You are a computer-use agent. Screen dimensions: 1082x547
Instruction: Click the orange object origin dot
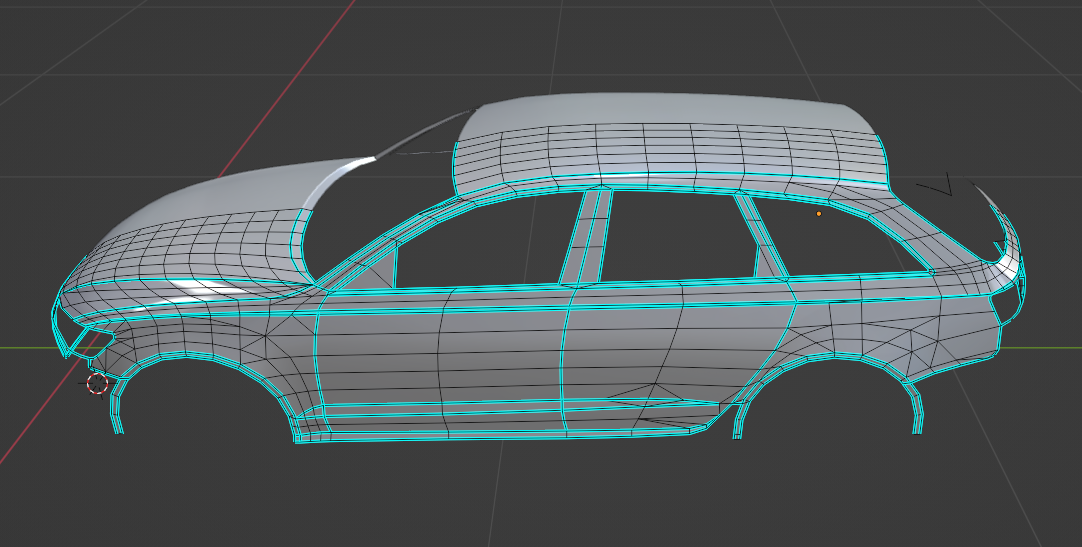pos(819,214)
